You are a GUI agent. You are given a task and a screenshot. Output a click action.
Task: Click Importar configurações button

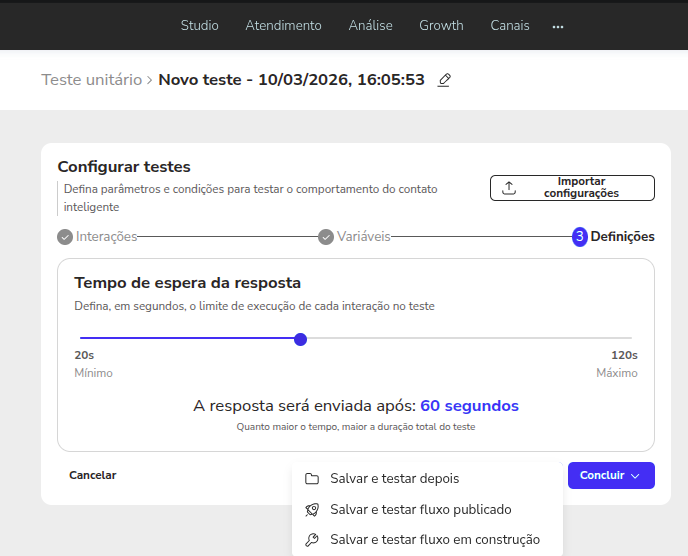click(572, 188)
